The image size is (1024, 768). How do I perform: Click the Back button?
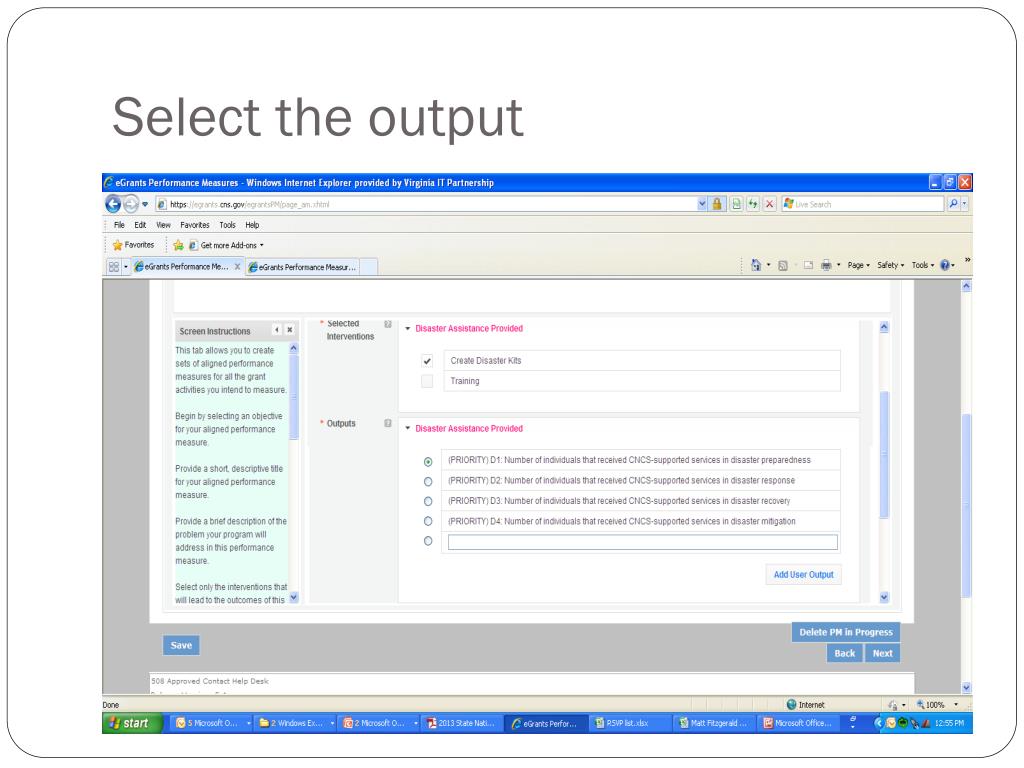tap(844, 653)
